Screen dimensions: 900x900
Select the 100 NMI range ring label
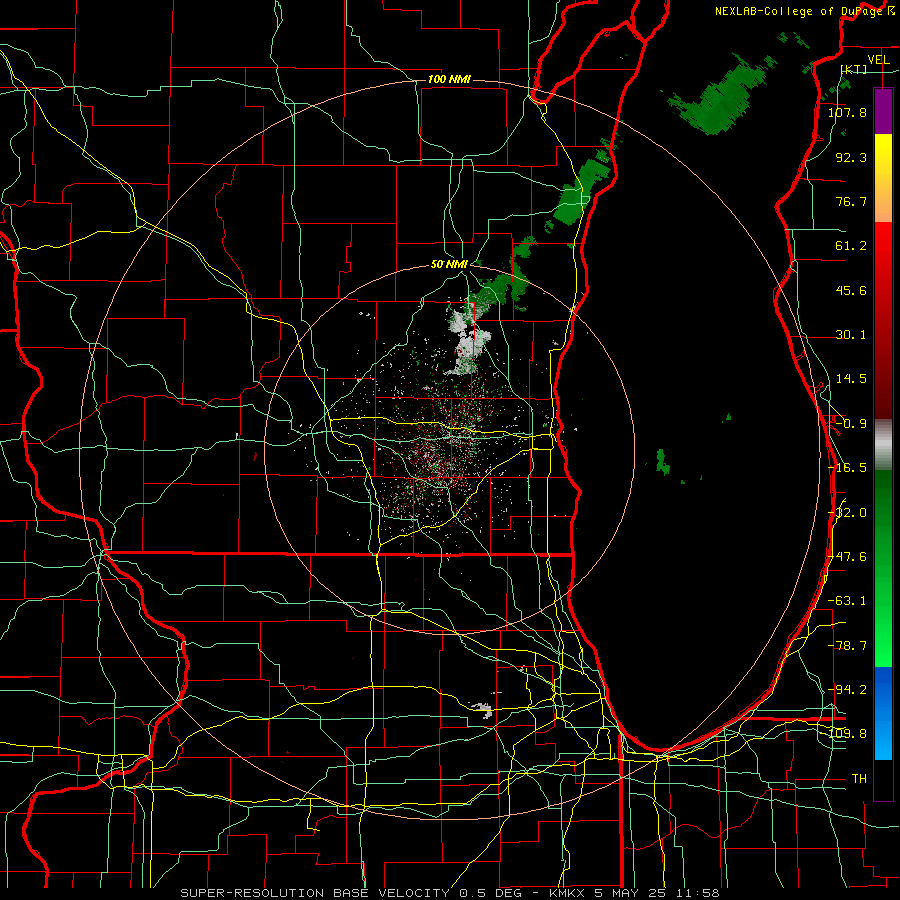449,79
